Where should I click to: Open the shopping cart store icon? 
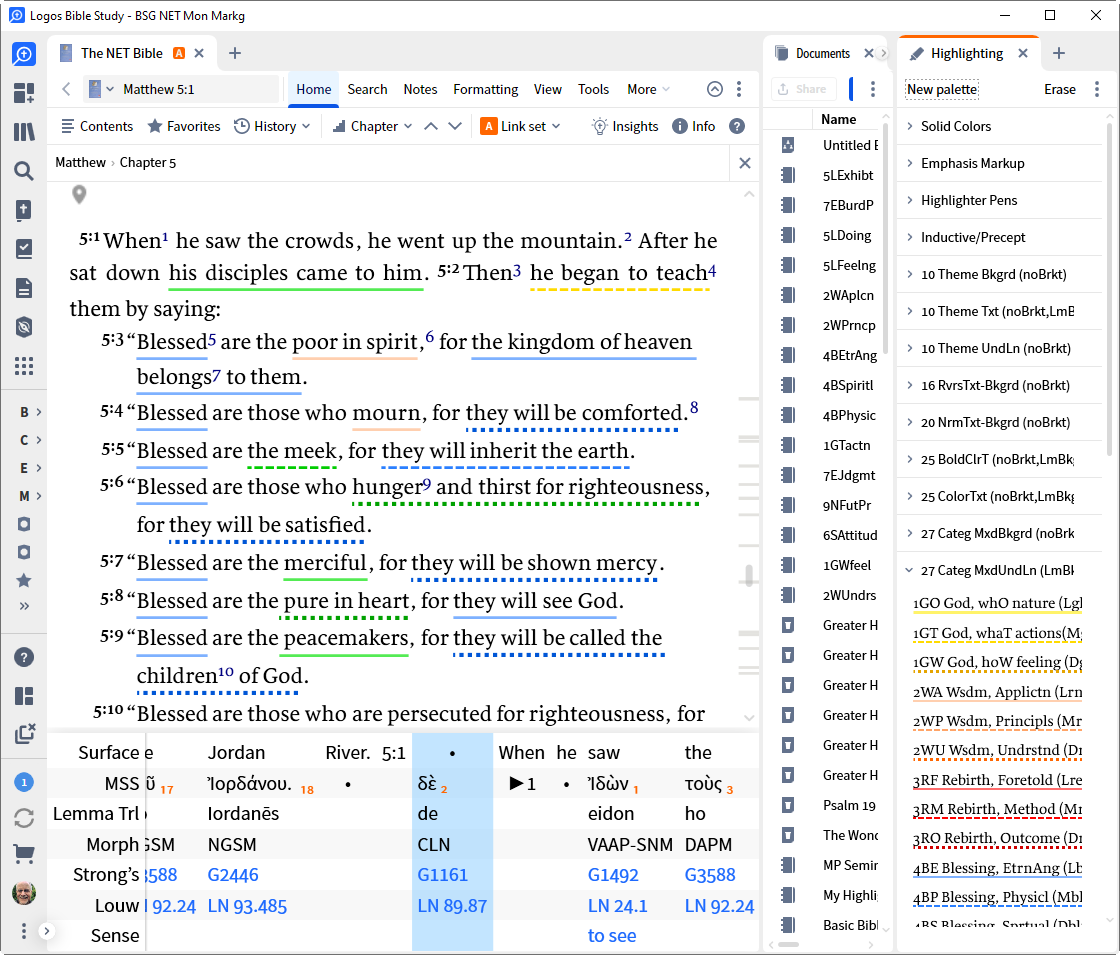coord(24,854)
